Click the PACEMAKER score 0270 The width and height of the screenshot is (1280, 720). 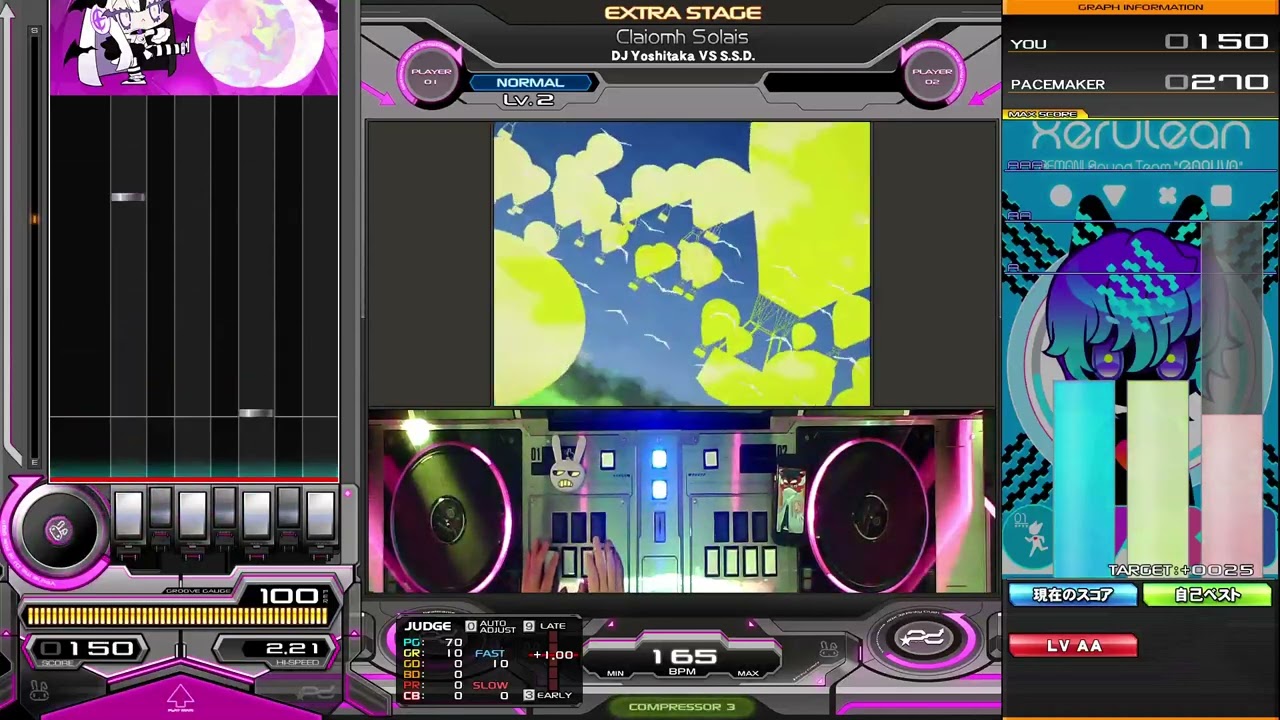[x=1217, y=83]
